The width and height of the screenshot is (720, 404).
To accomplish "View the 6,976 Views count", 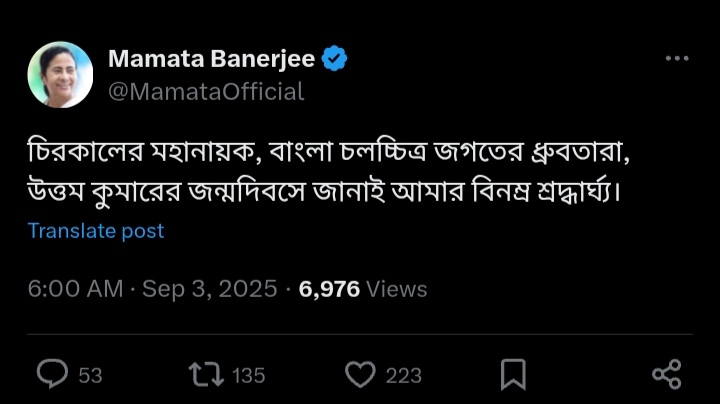I will click(329, 289).
